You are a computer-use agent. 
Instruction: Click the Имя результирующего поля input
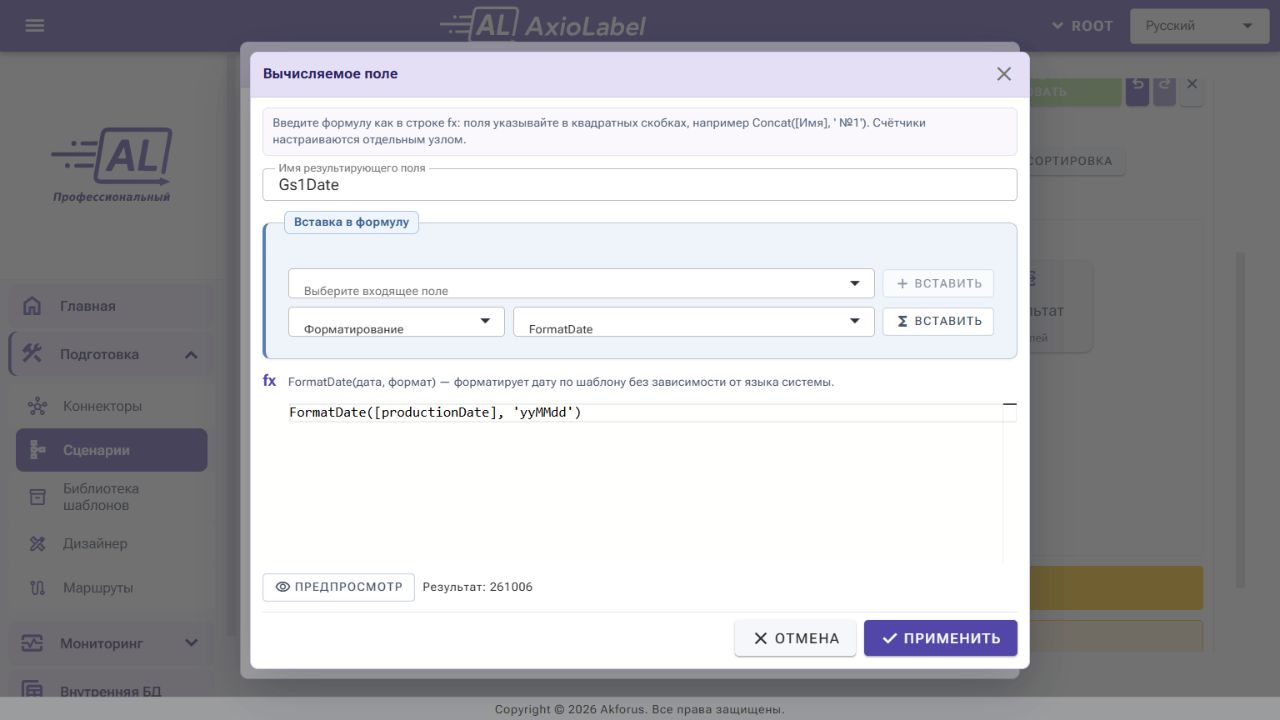640,185
